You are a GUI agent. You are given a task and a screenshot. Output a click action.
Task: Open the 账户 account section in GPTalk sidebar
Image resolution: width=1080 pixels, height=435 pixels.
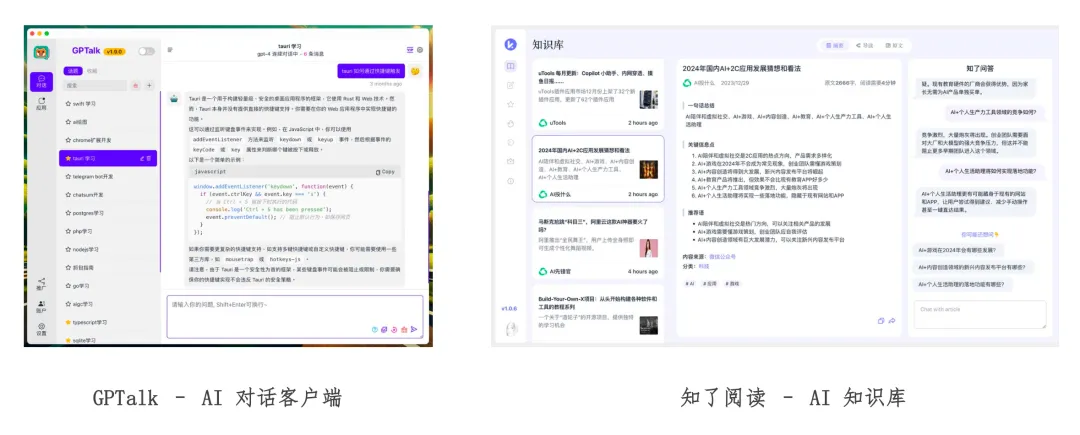coord(41,306)
